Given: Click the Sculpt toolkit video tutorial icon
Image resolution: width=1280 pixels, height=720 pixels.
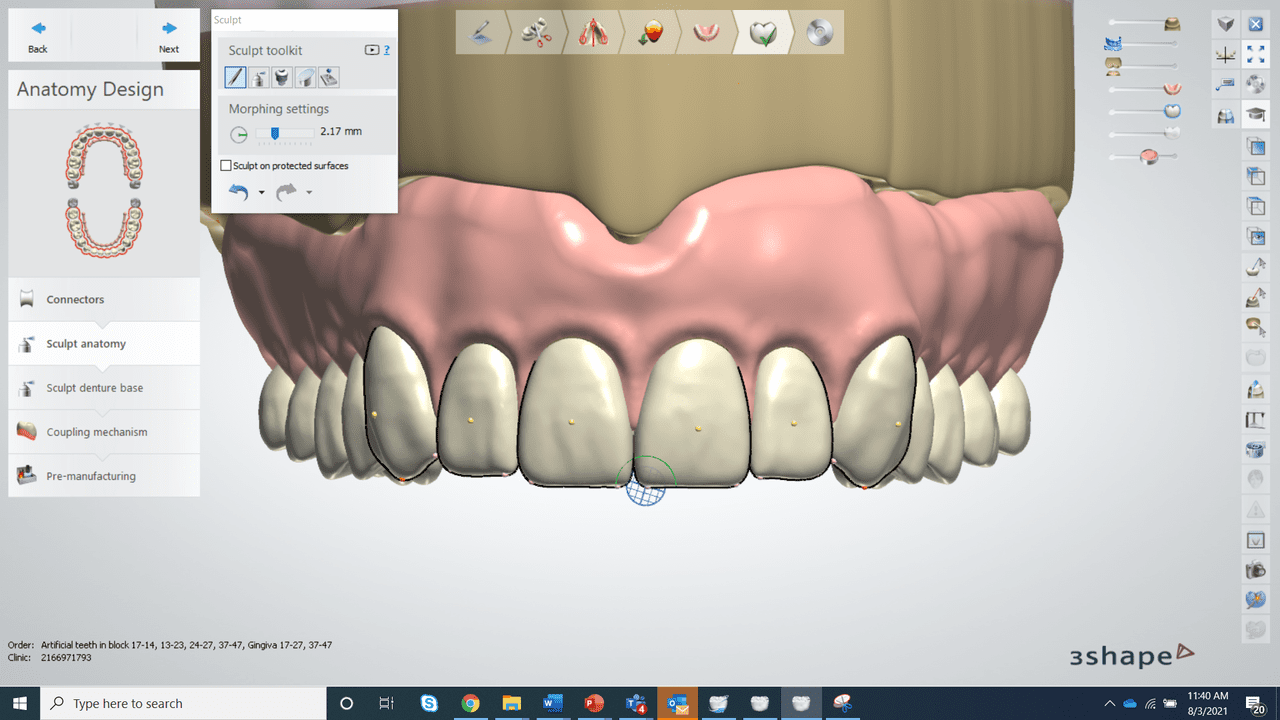Looking at the screenshot, I should tap(372, 50).
